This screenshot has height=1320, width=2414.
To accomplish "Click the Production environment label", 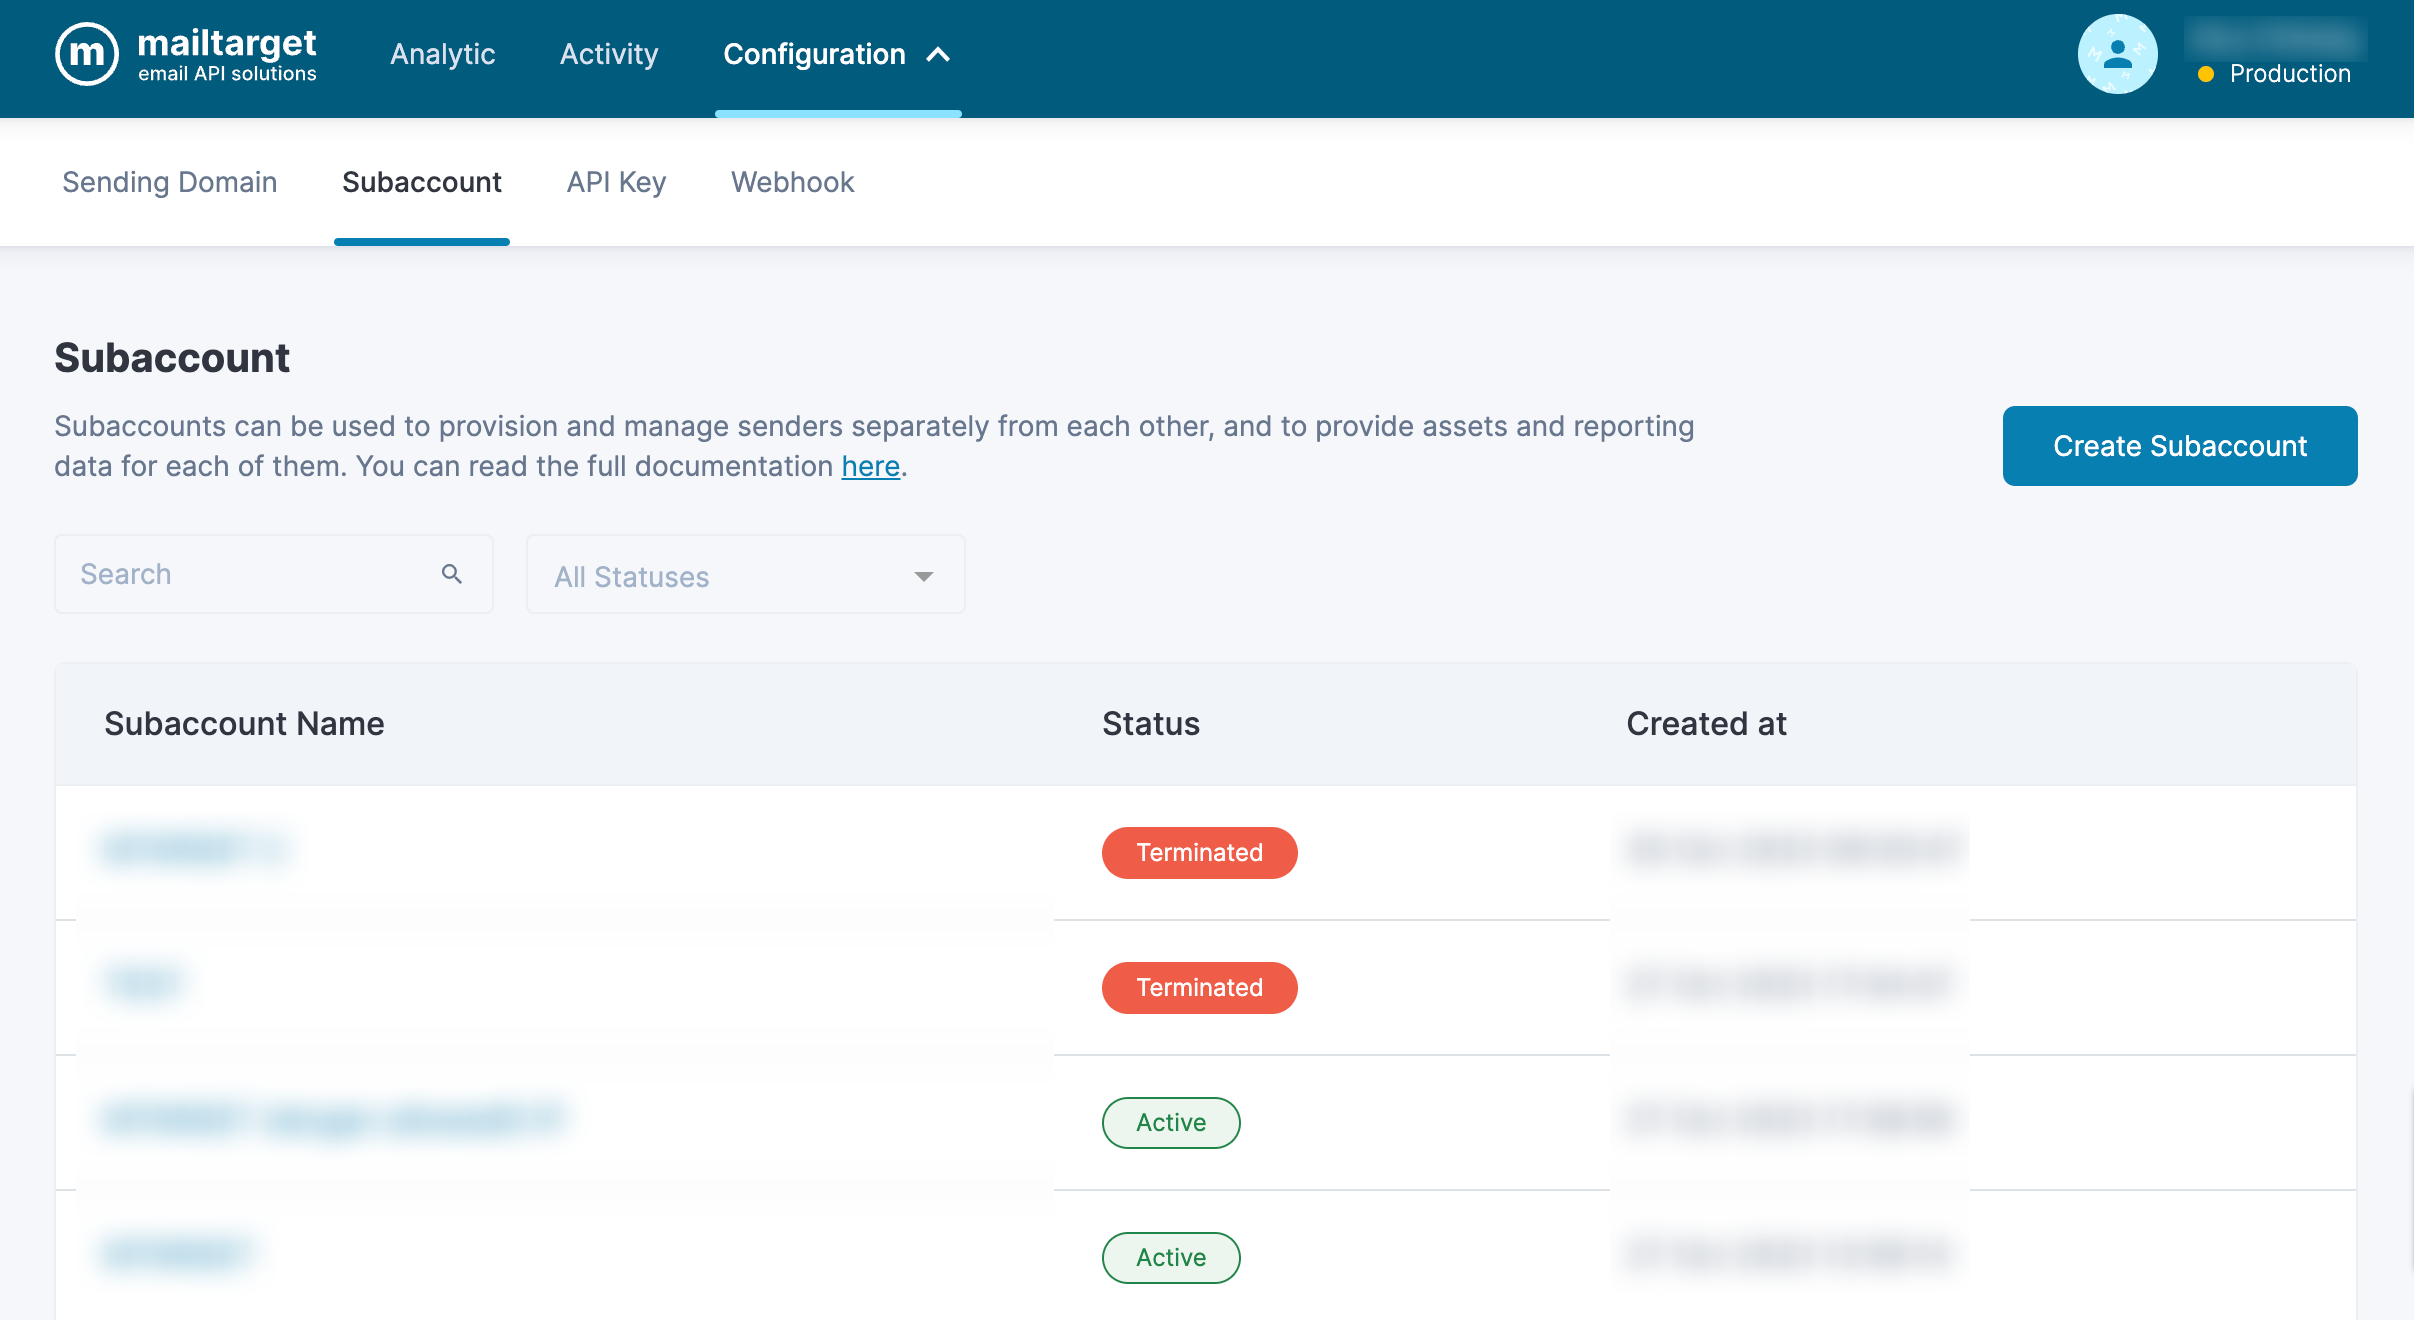I will pos(2289,74).
